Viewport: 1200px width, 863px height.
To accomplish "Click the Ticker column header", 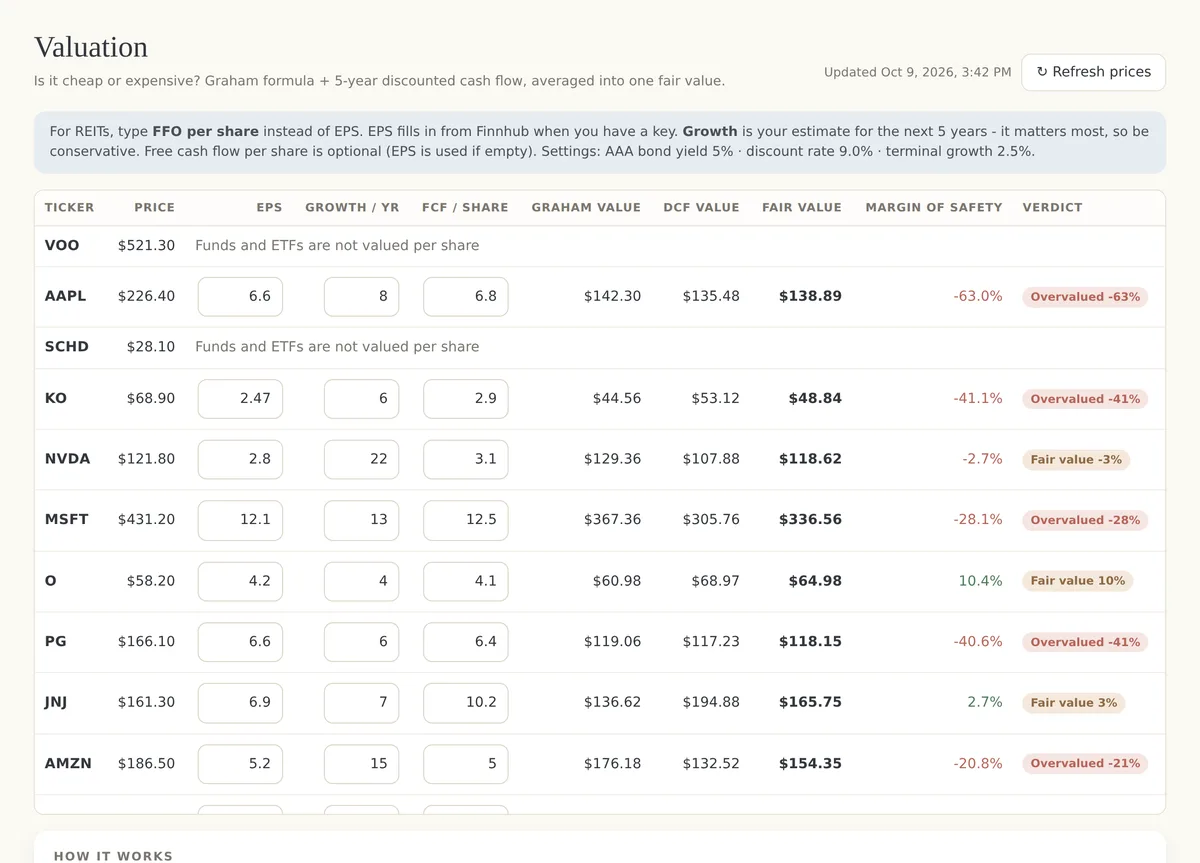I will (x=70, y=208).
